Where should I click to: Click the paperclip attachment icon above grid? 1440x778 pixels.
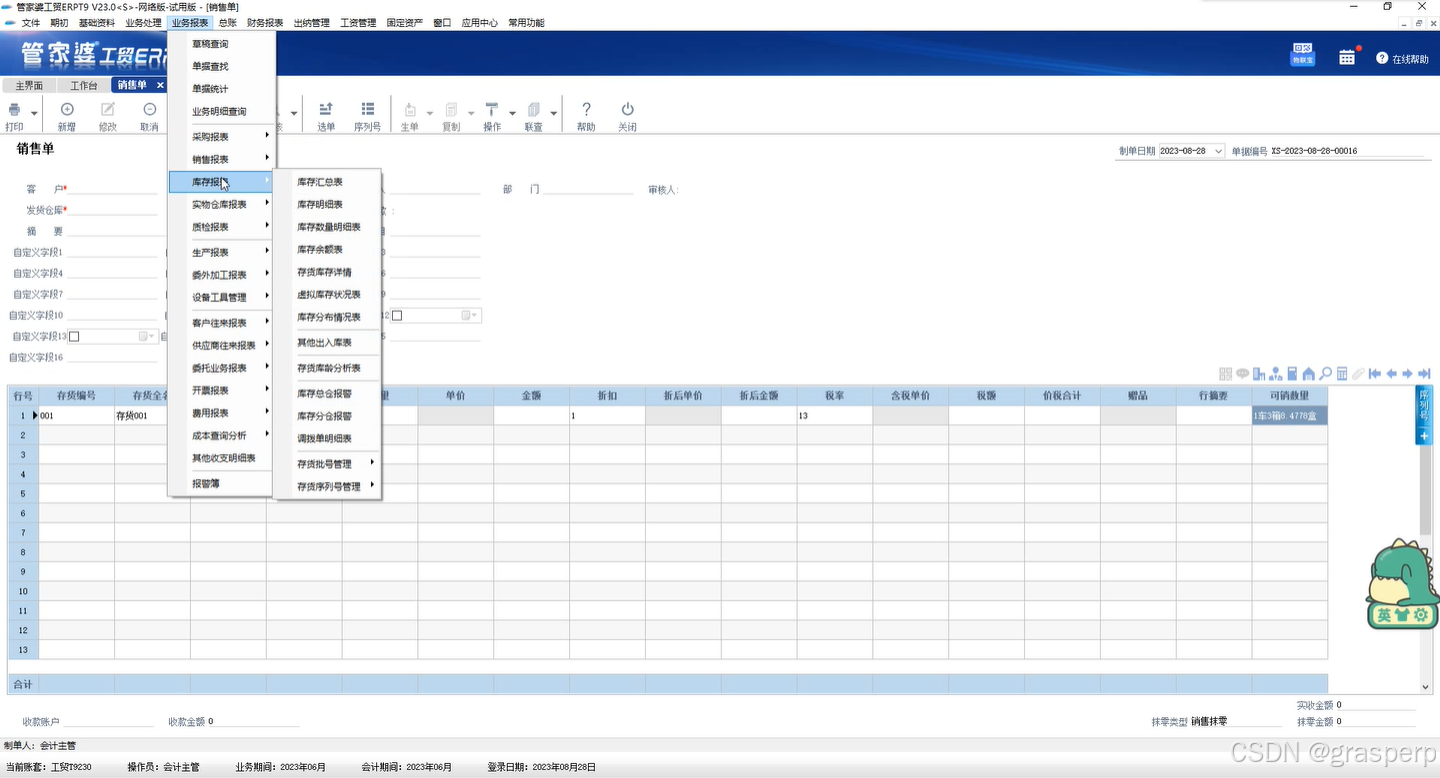(x=1358, y=374)
